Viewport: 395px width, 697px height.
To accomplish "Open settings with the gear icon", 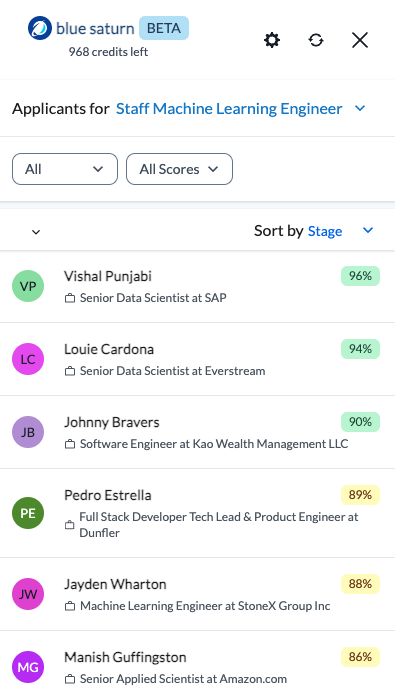I will coord(272,40).
